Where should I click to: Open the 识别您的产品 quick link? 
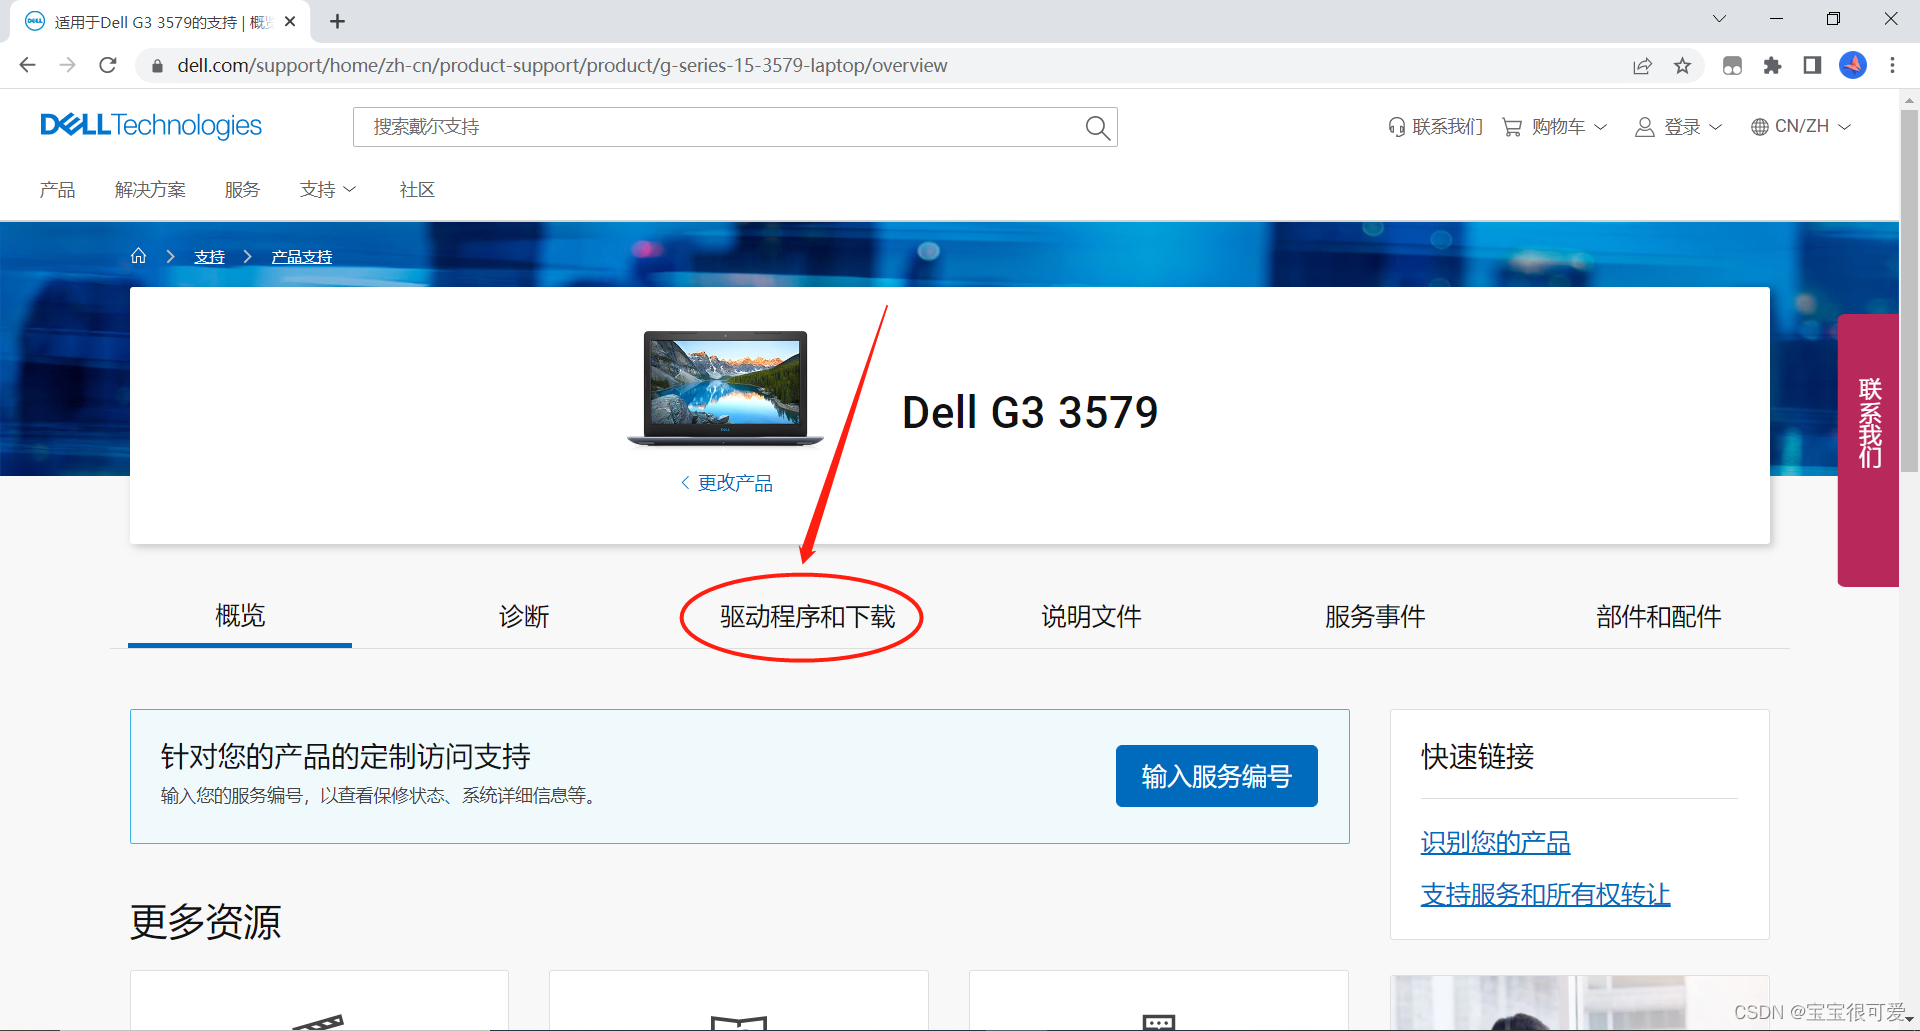(1496, 842)
